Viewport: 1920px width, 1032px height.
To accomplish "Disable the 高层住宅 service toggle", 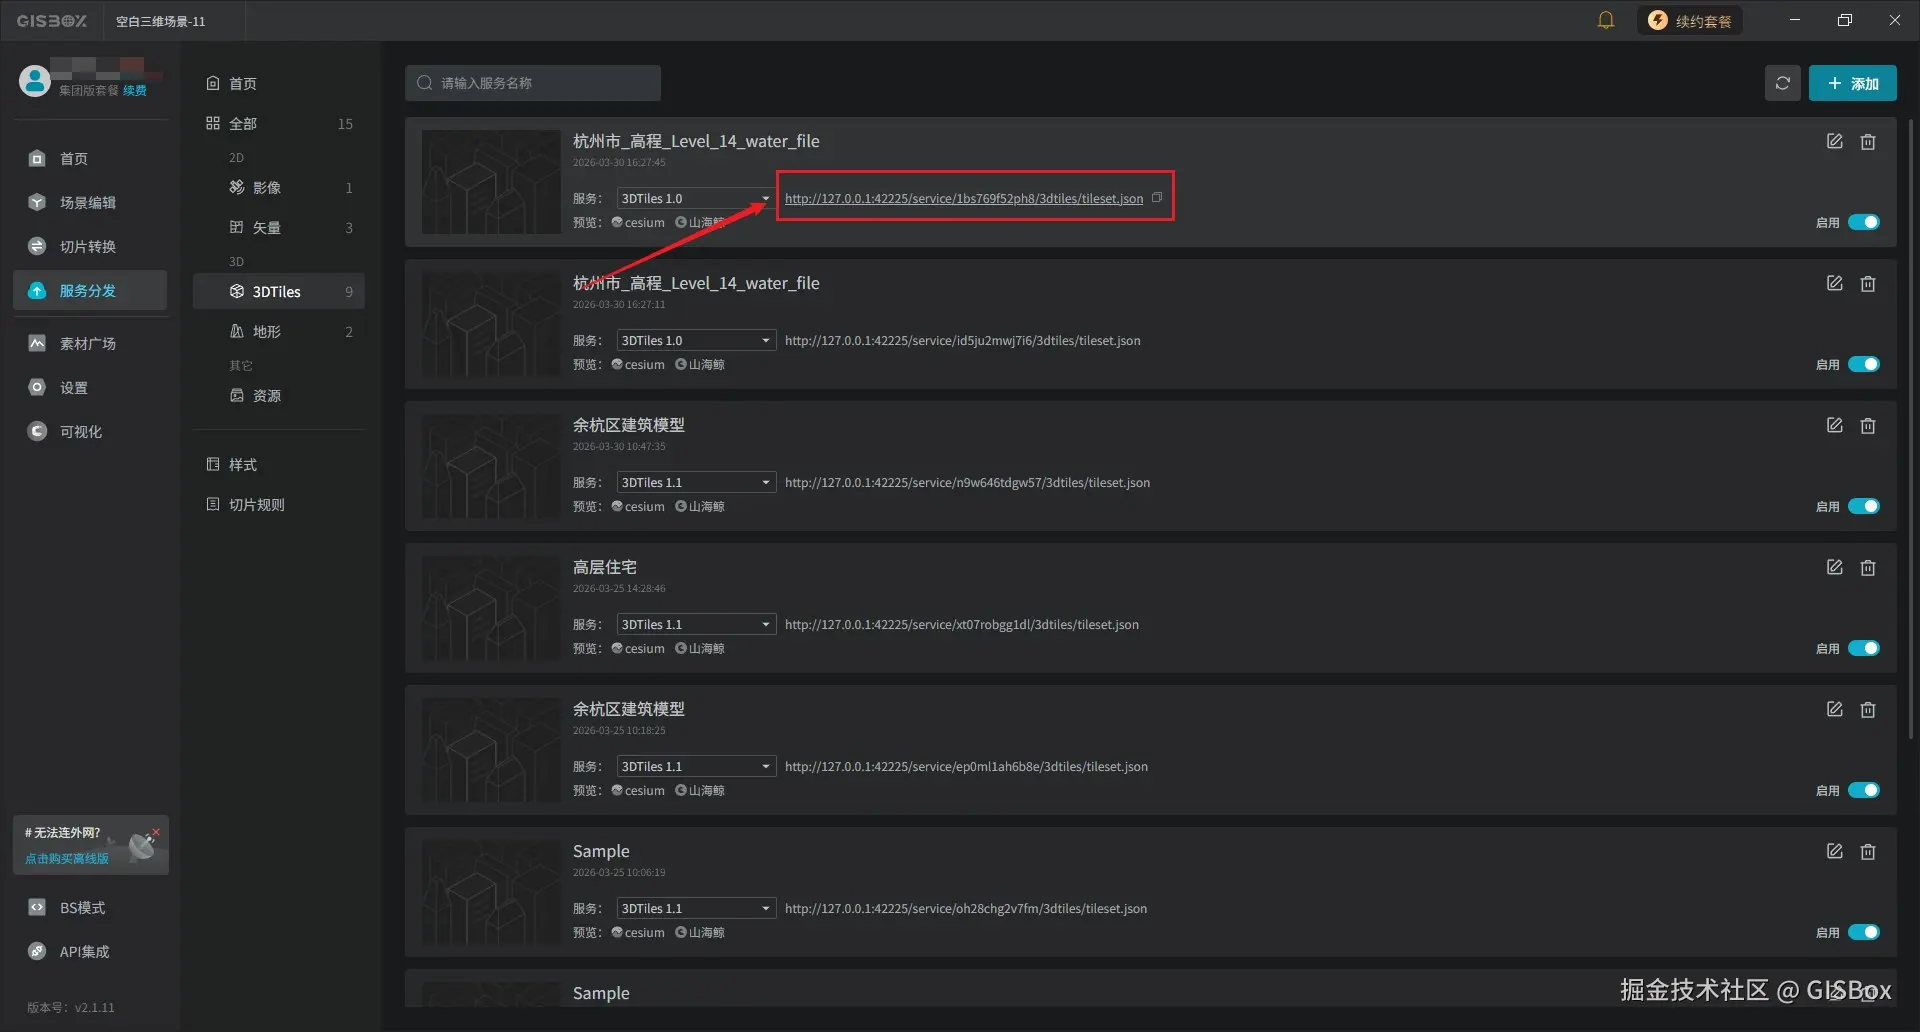I will [x=1863, y=648].
